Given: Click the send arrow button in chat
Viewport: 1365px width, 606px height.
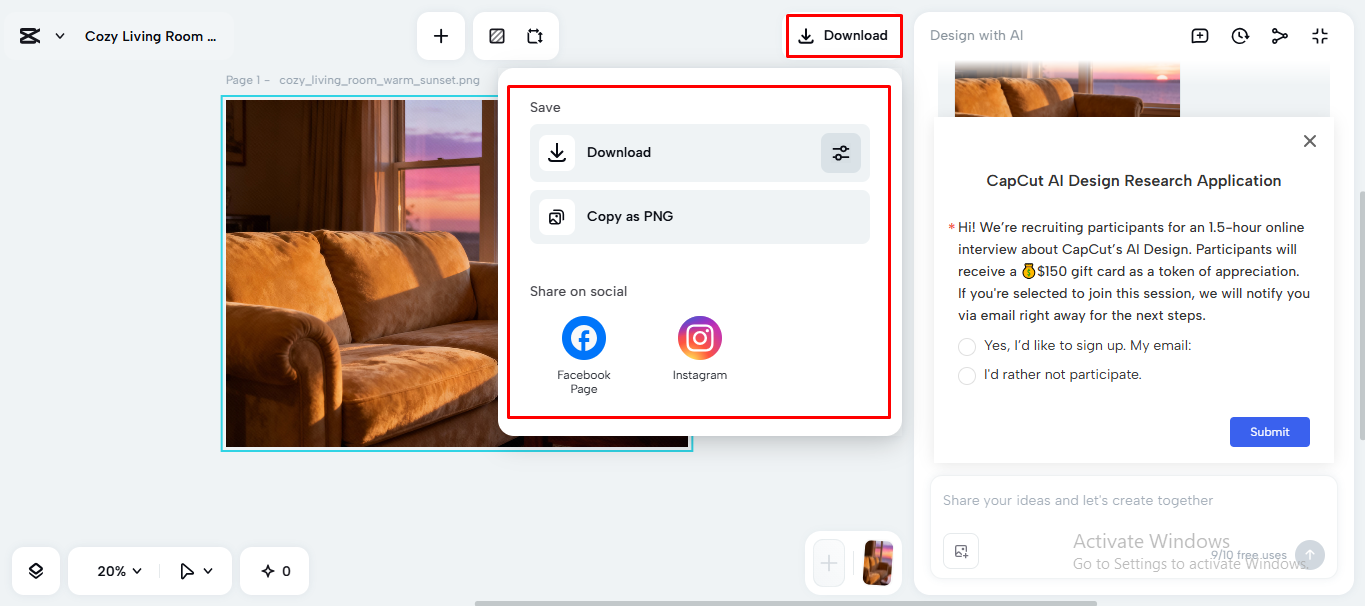Looking at the screenshot, I should point(1310,555).
